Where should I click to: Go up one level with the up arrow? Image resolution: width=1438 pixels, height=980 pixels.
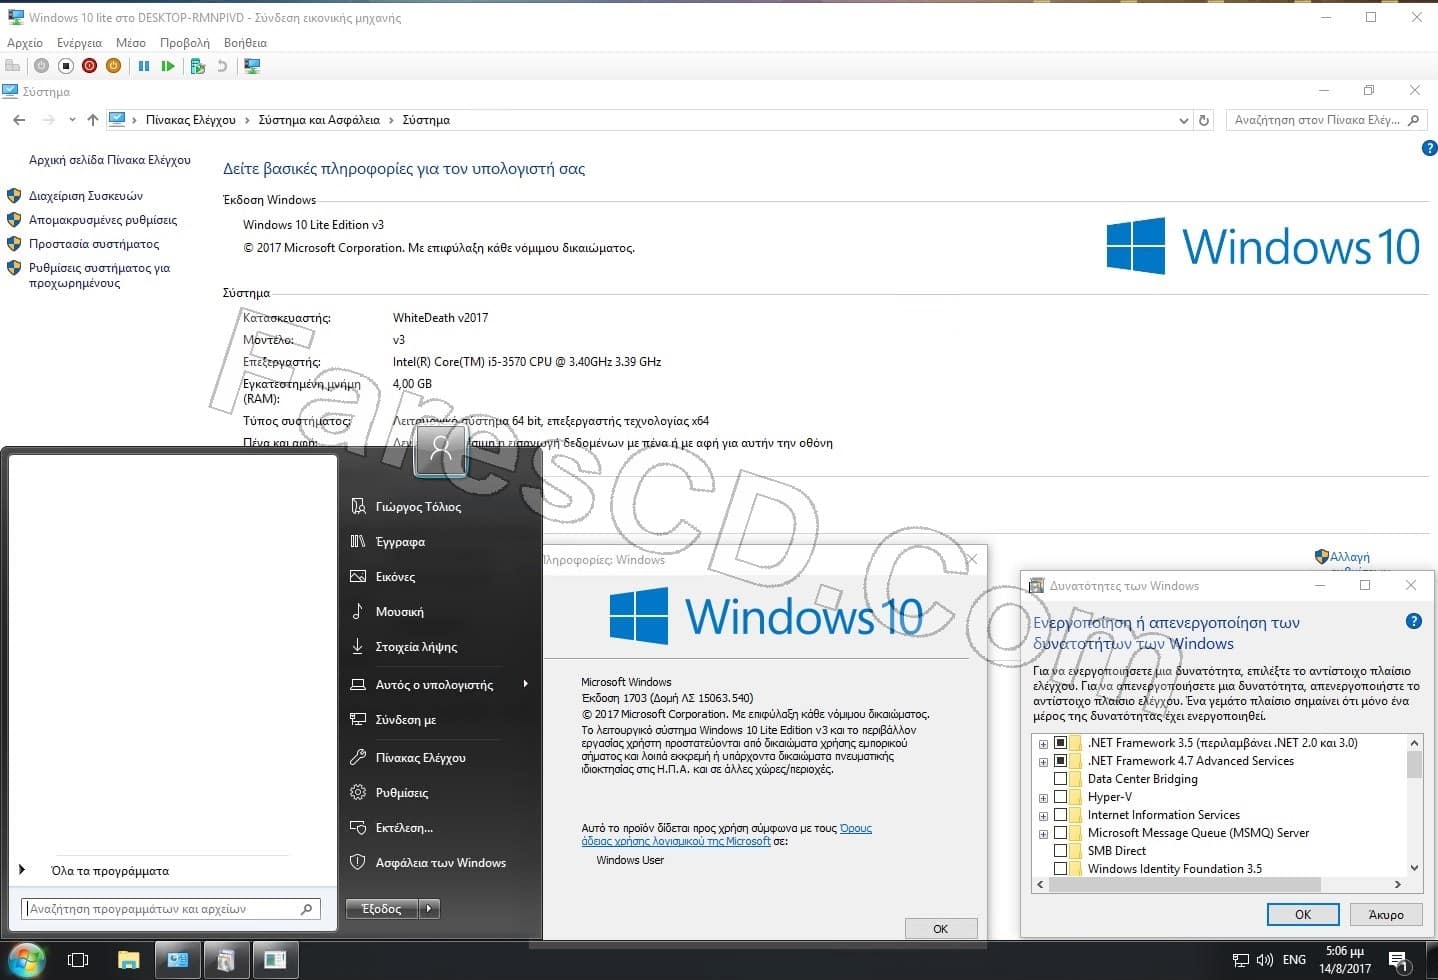[92, 120]
